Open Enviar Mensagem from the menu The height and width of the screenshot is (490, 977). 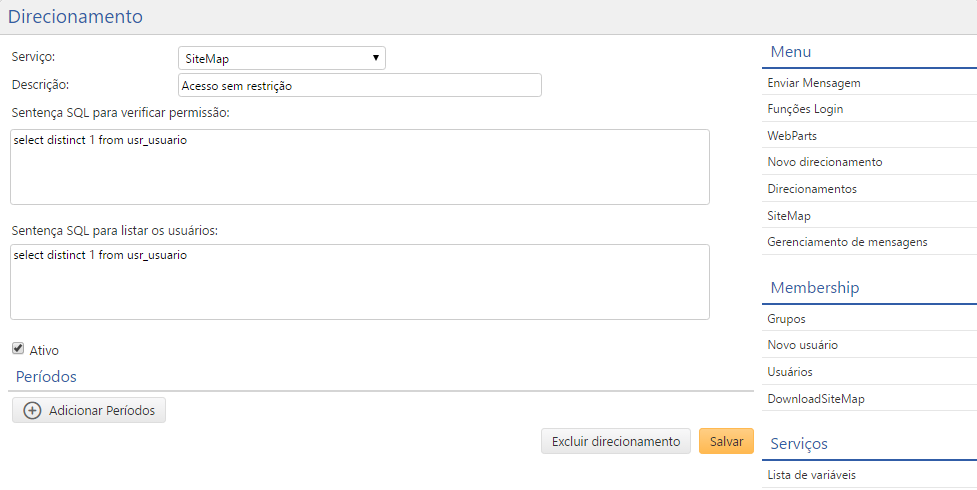[814, 83]
